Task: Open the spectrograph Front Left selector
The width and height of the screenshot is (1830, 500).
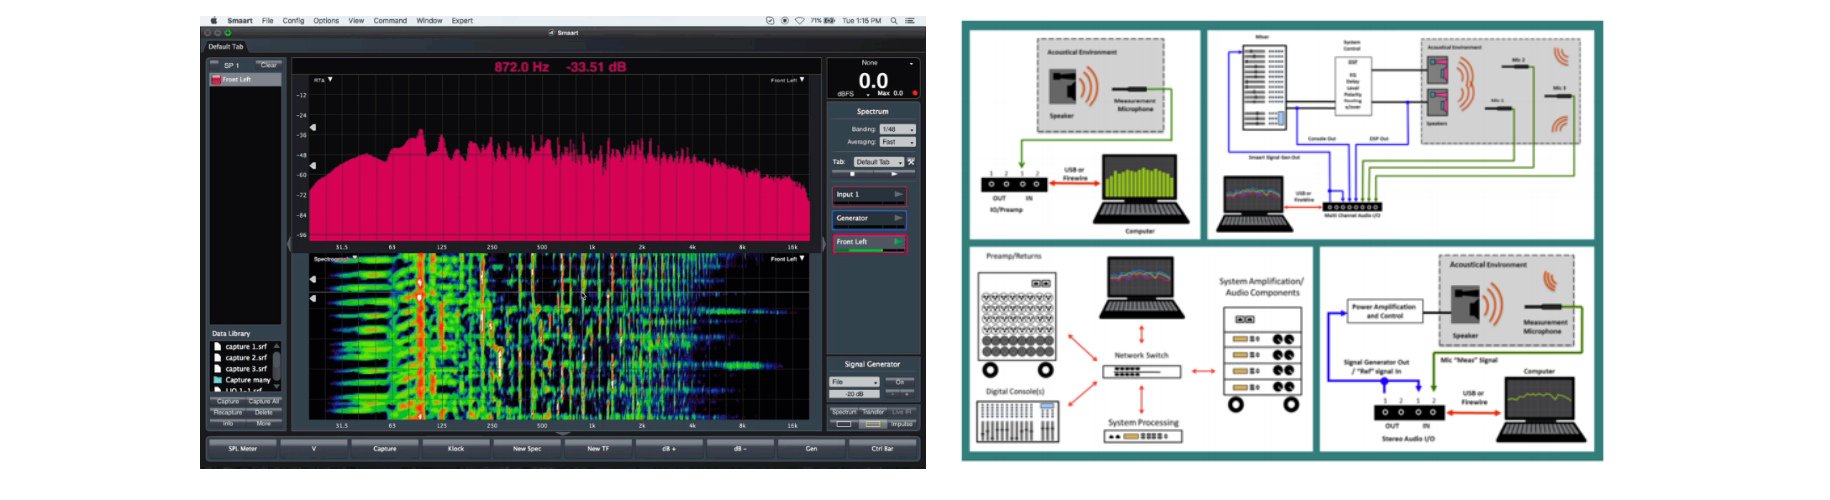Action: click(x=788, y=258)
